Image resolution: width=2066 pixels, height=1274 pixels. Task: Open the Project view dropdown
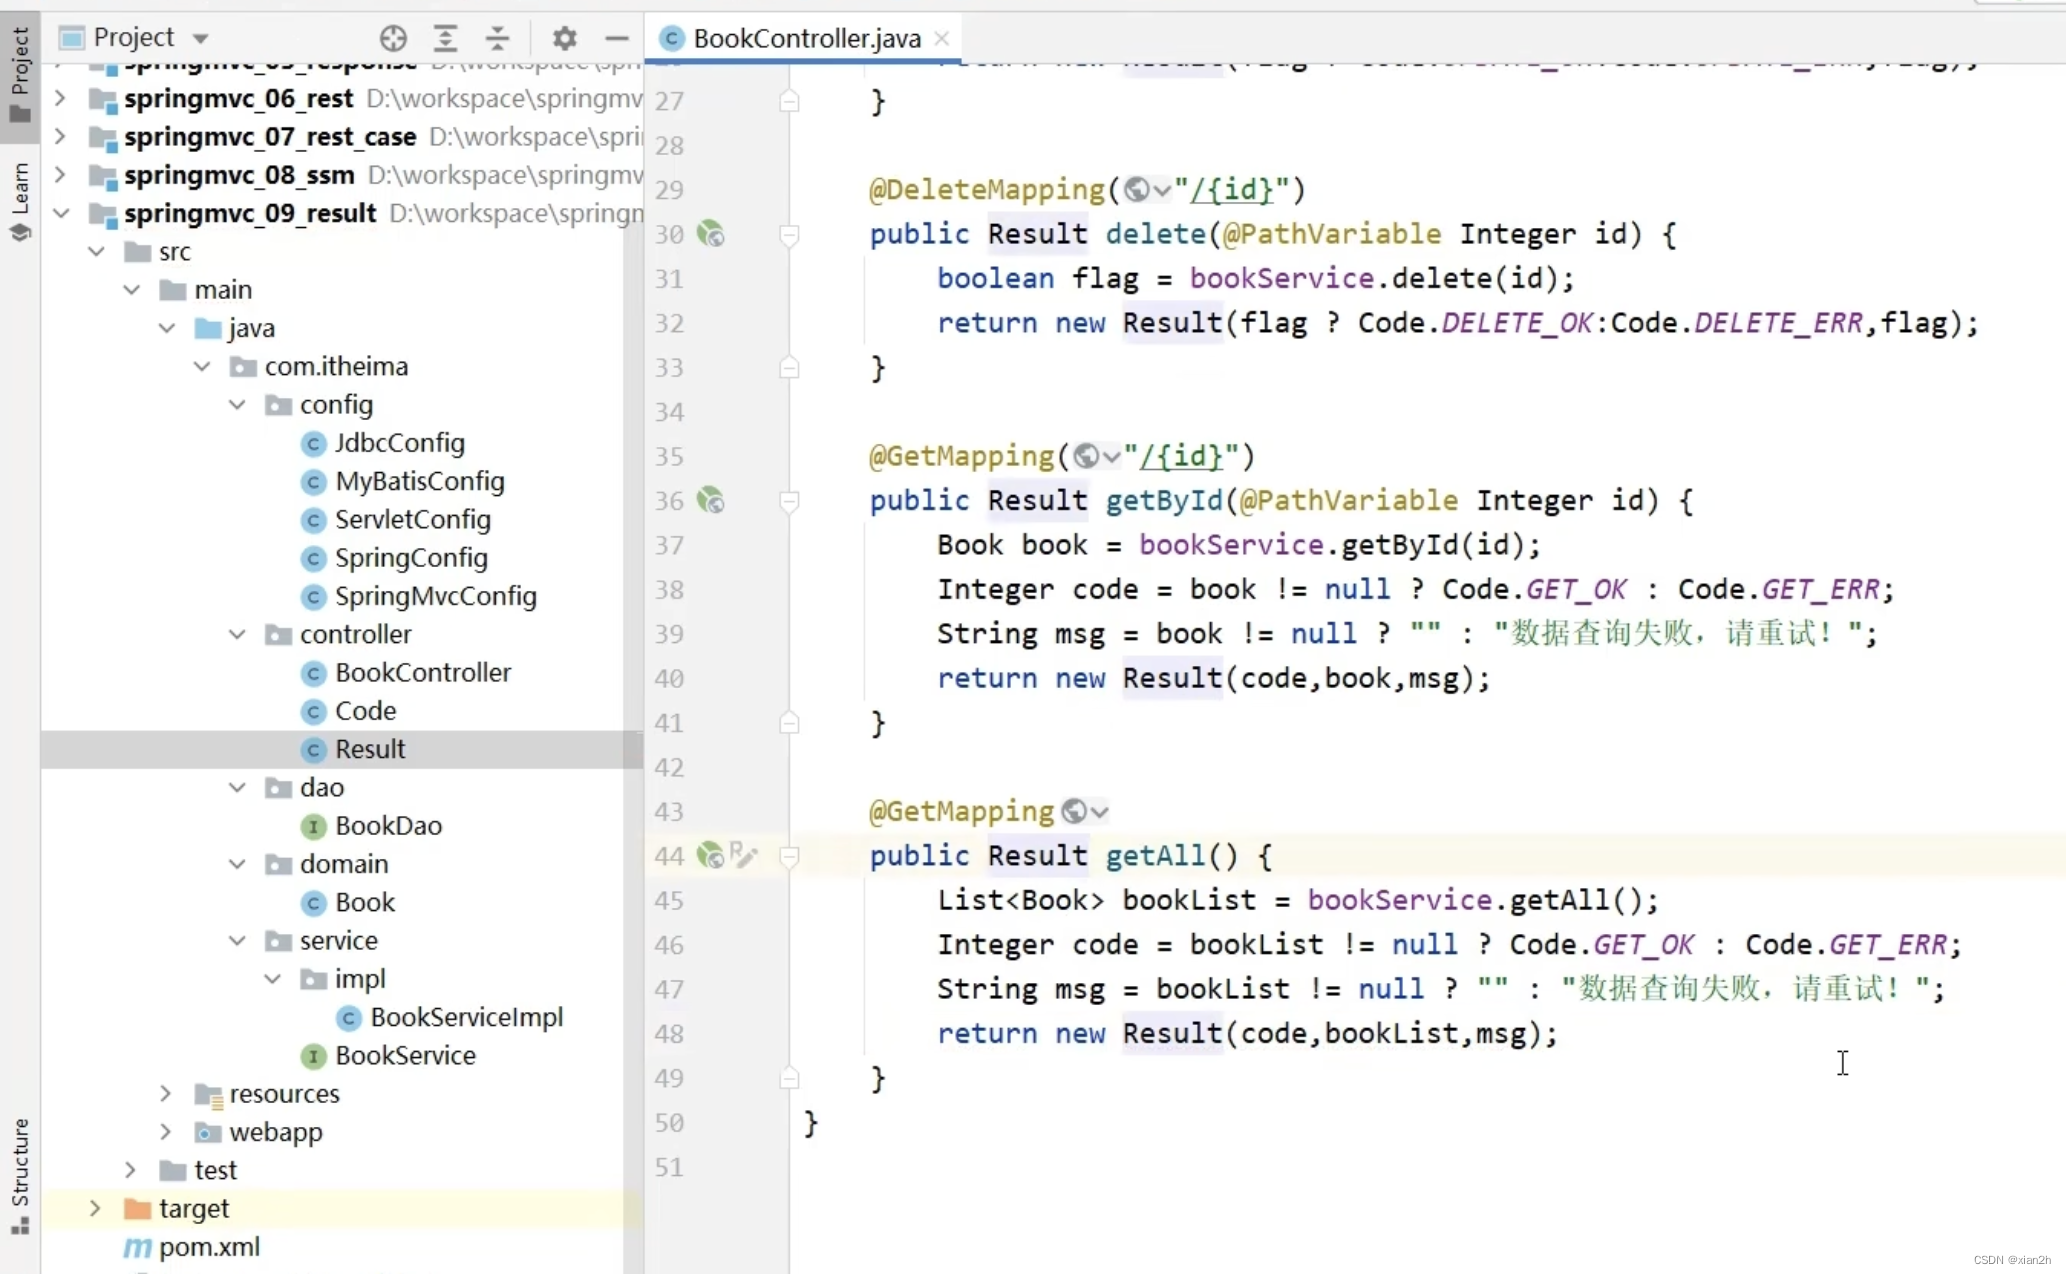pyautogui.click(x=201, y=38)
